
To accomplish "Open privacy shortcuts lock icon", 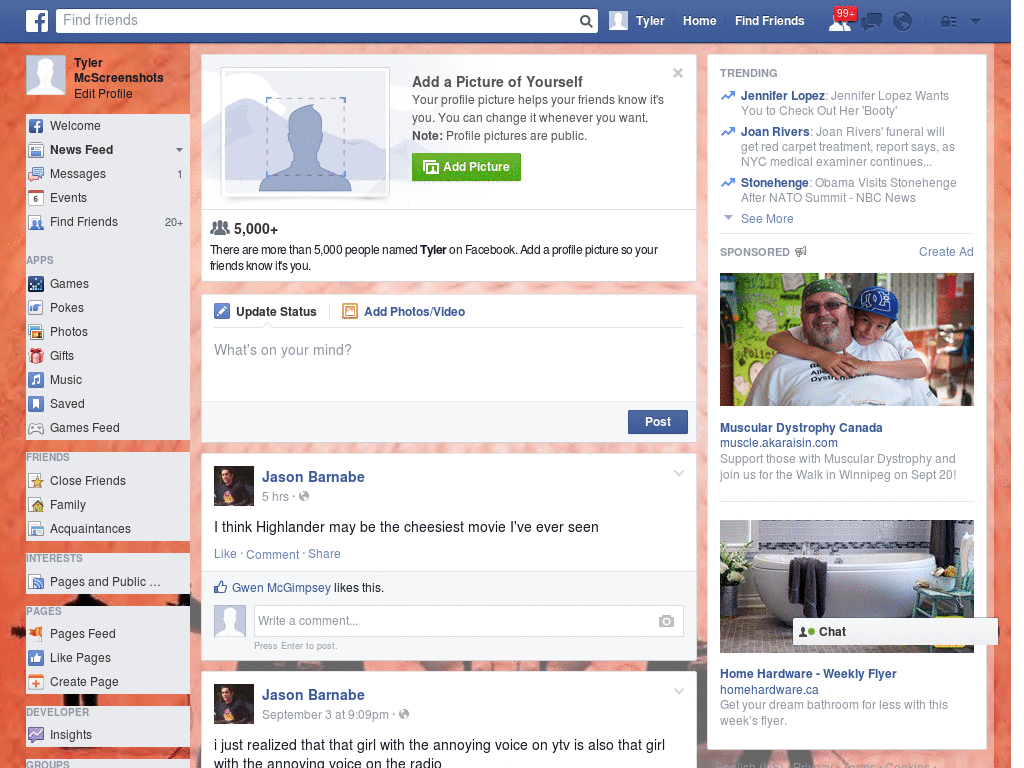I will click(x=948, y=22).
